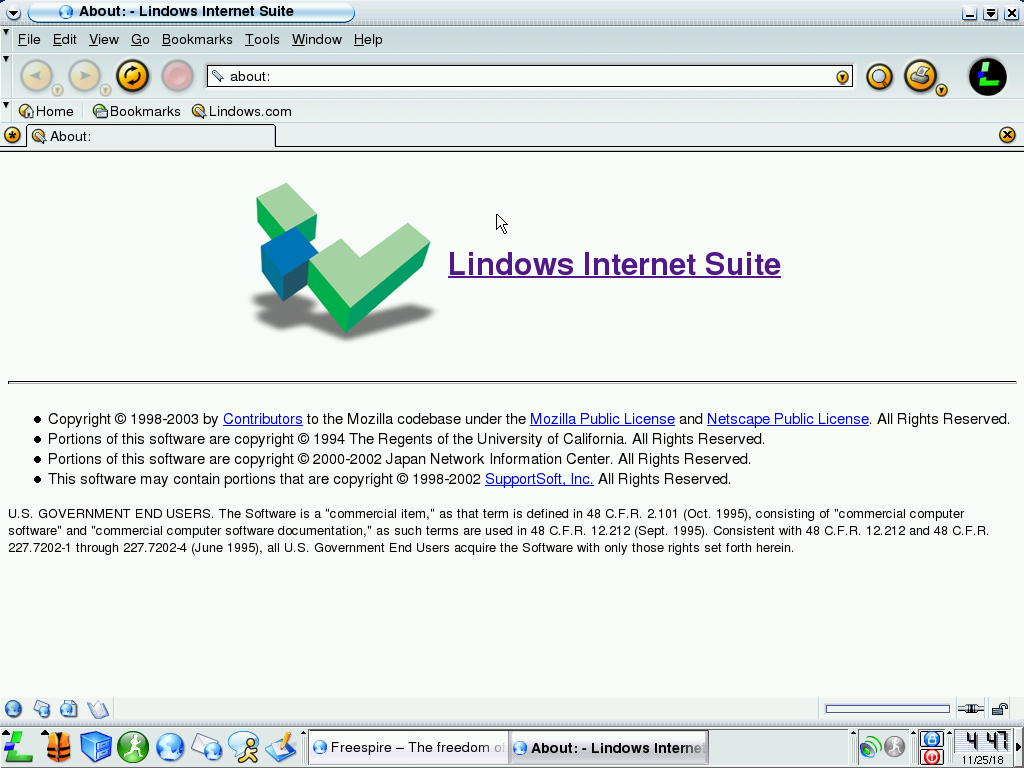Open the Back button history dropdown arrow
Screen dimensions: 1024x768
(x=57, y=89)
